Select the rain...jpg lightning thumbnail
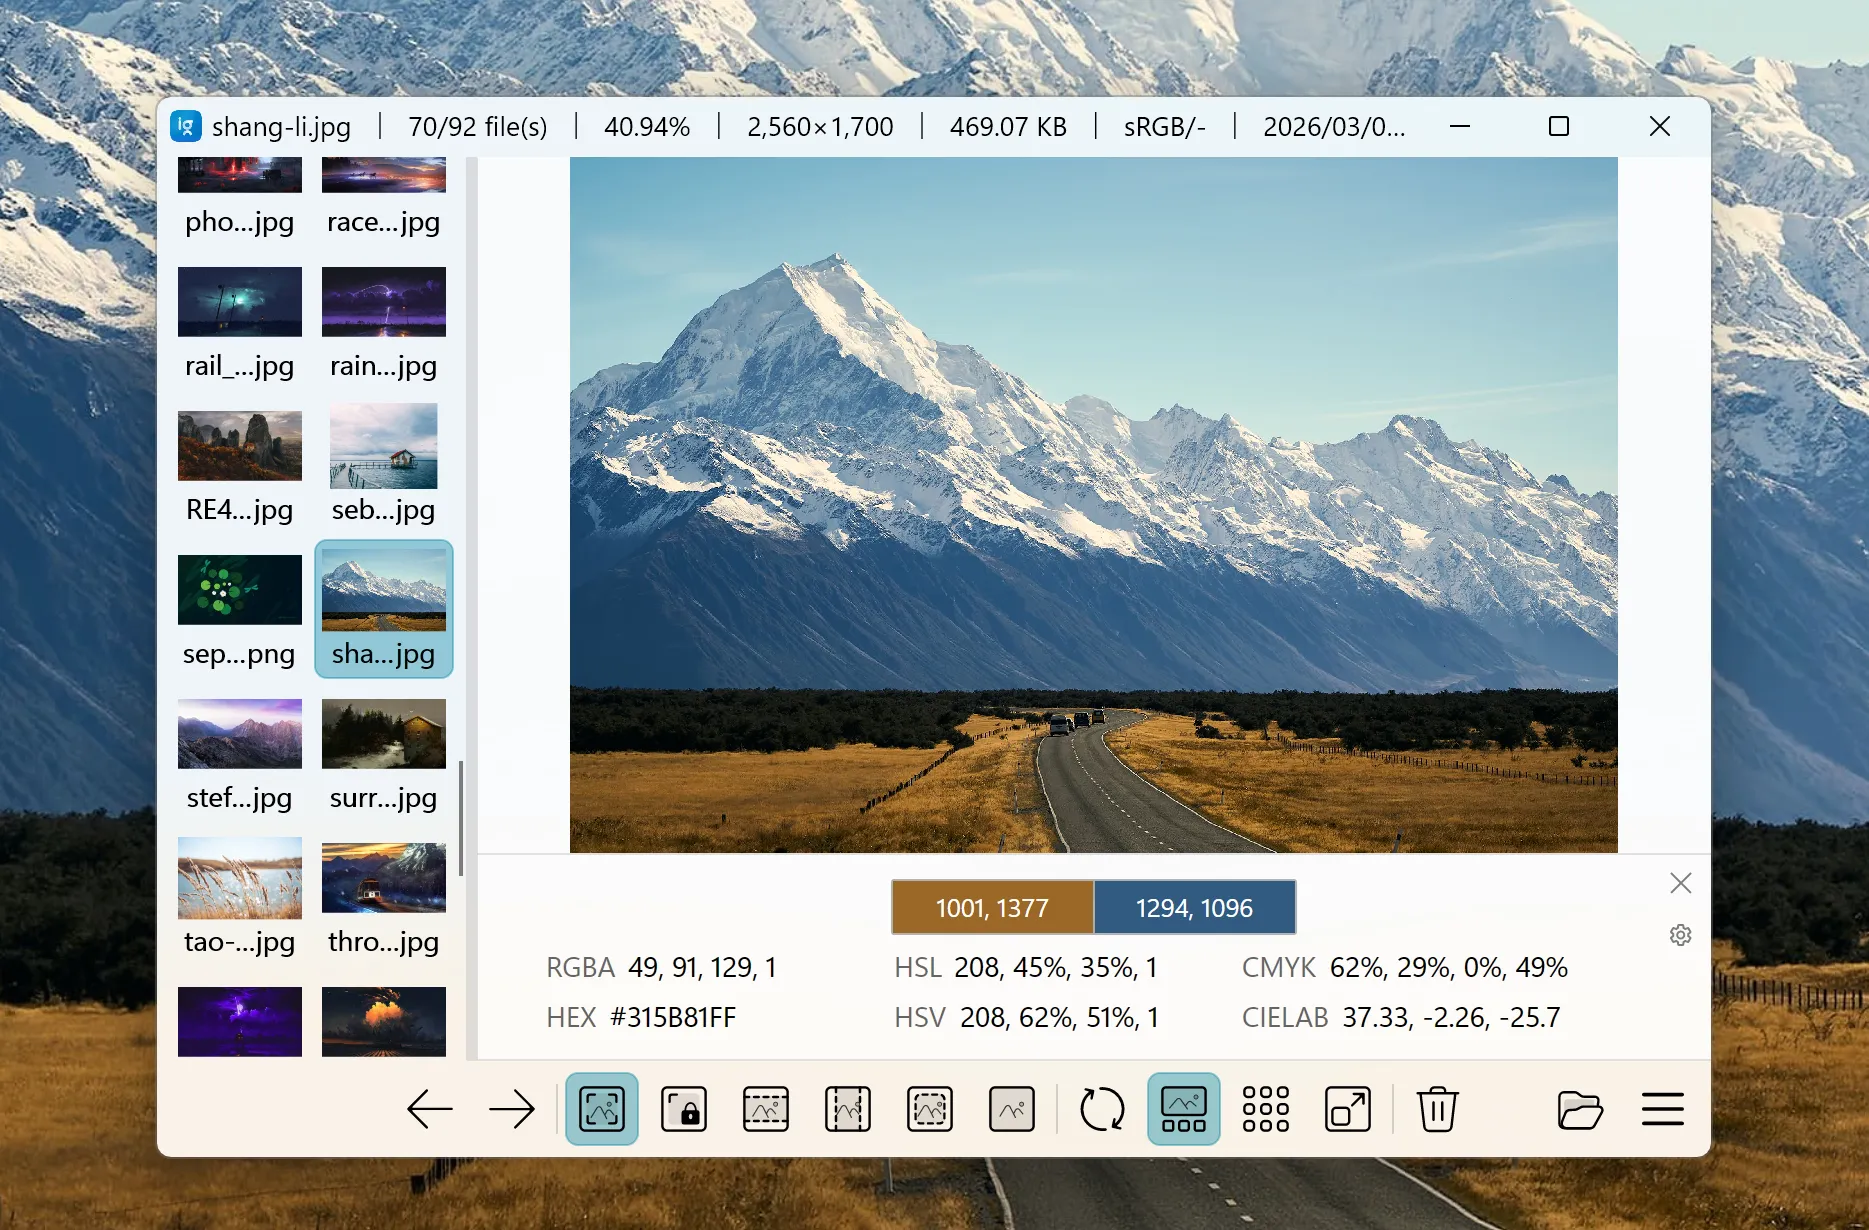Screen dimensions: 1869x1230 (384, 323)
